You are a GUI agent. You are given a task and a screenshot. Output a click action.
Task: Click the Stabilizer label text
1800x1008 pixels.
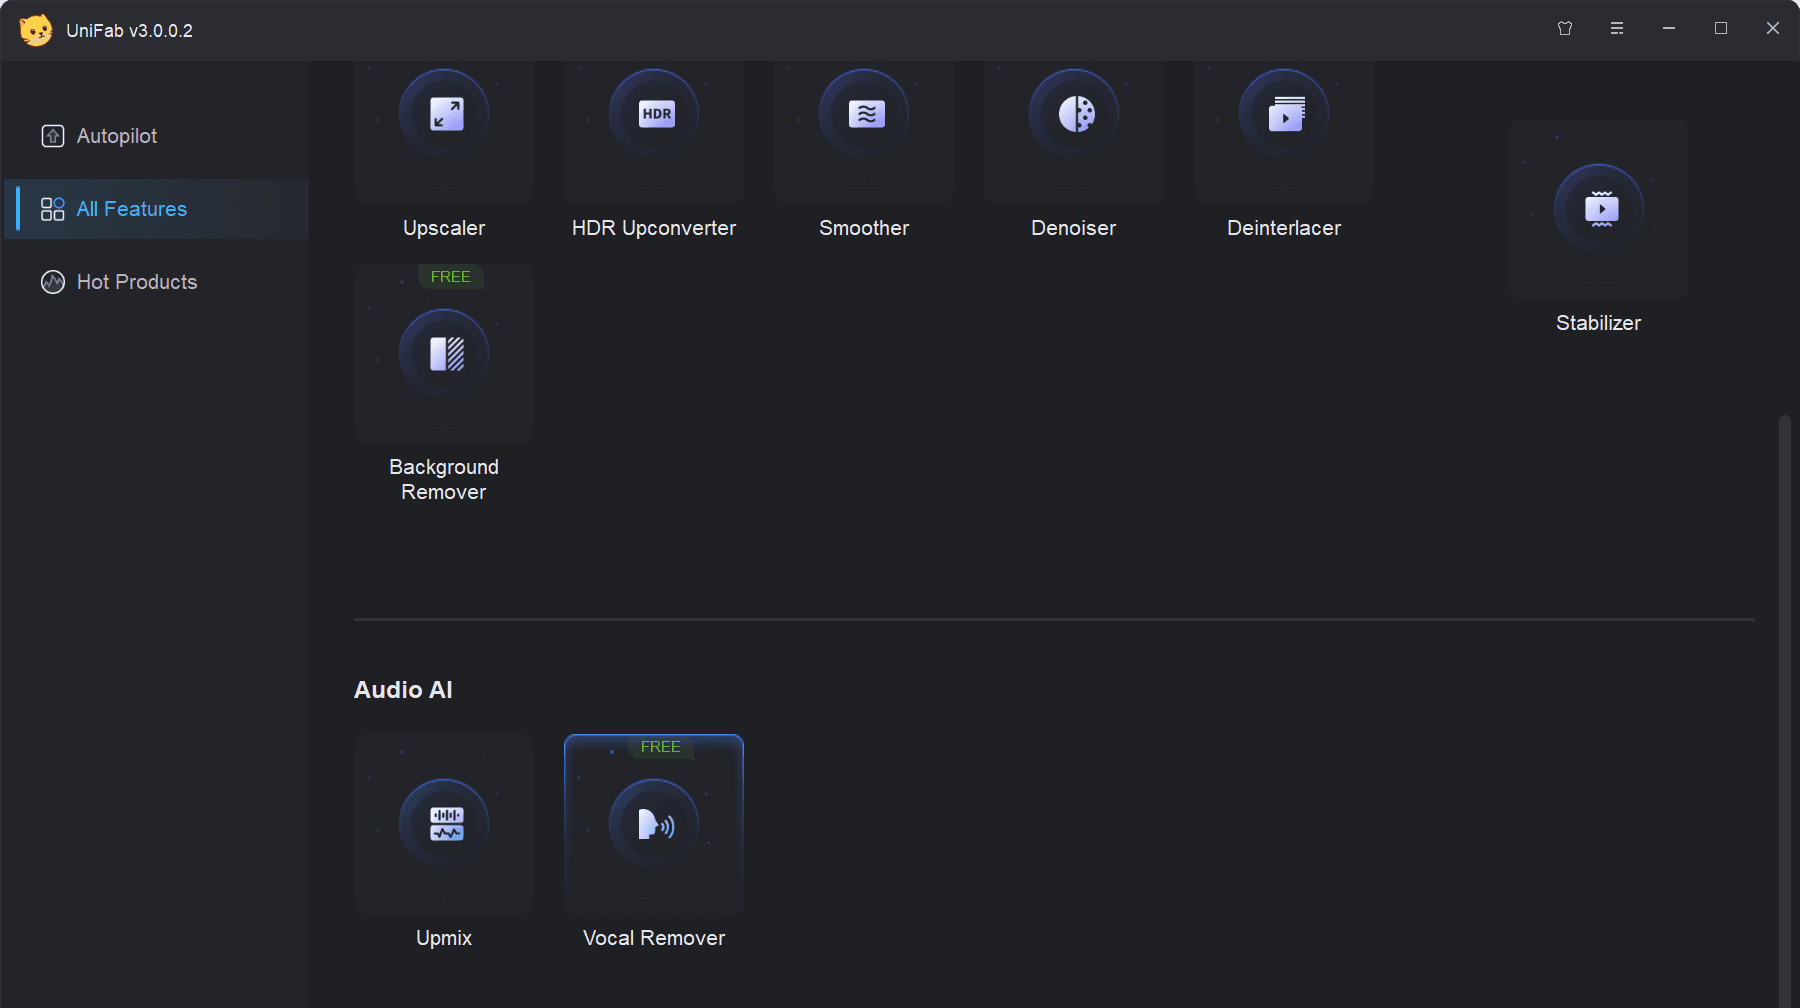click(1599, 323)
